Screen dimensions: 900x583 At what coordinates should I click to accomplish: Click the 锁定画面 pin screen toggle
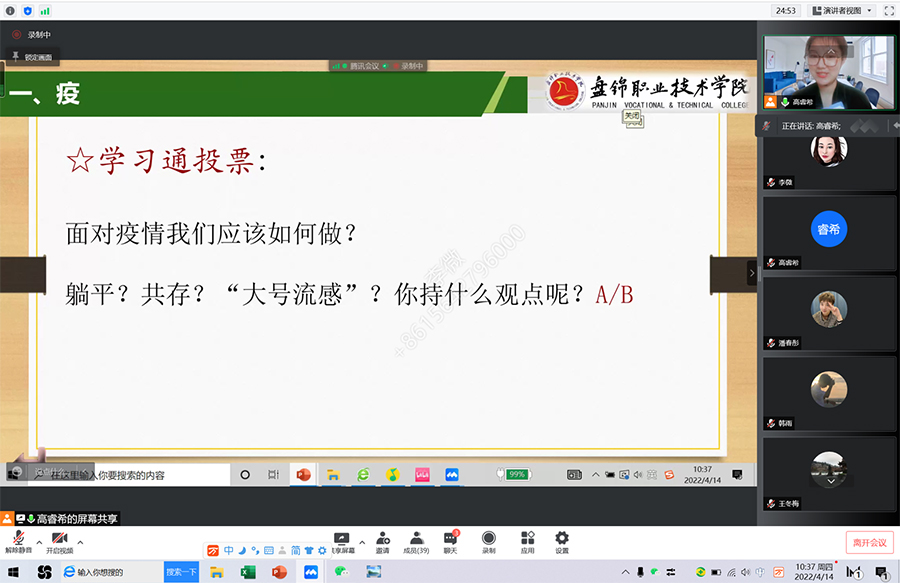click(x=33, y=57)
